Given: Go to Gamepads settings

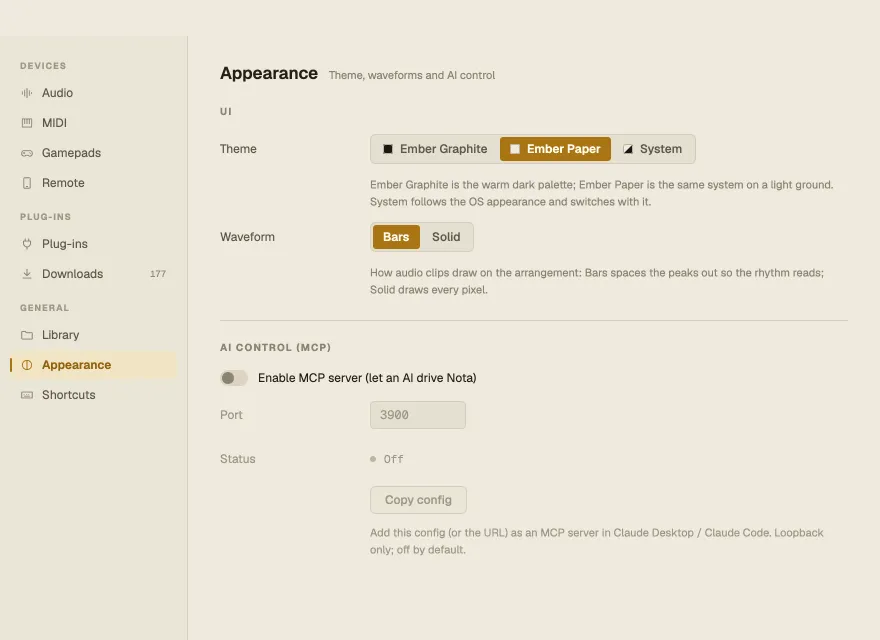Looking at the screenshot, I should point(93,153).
